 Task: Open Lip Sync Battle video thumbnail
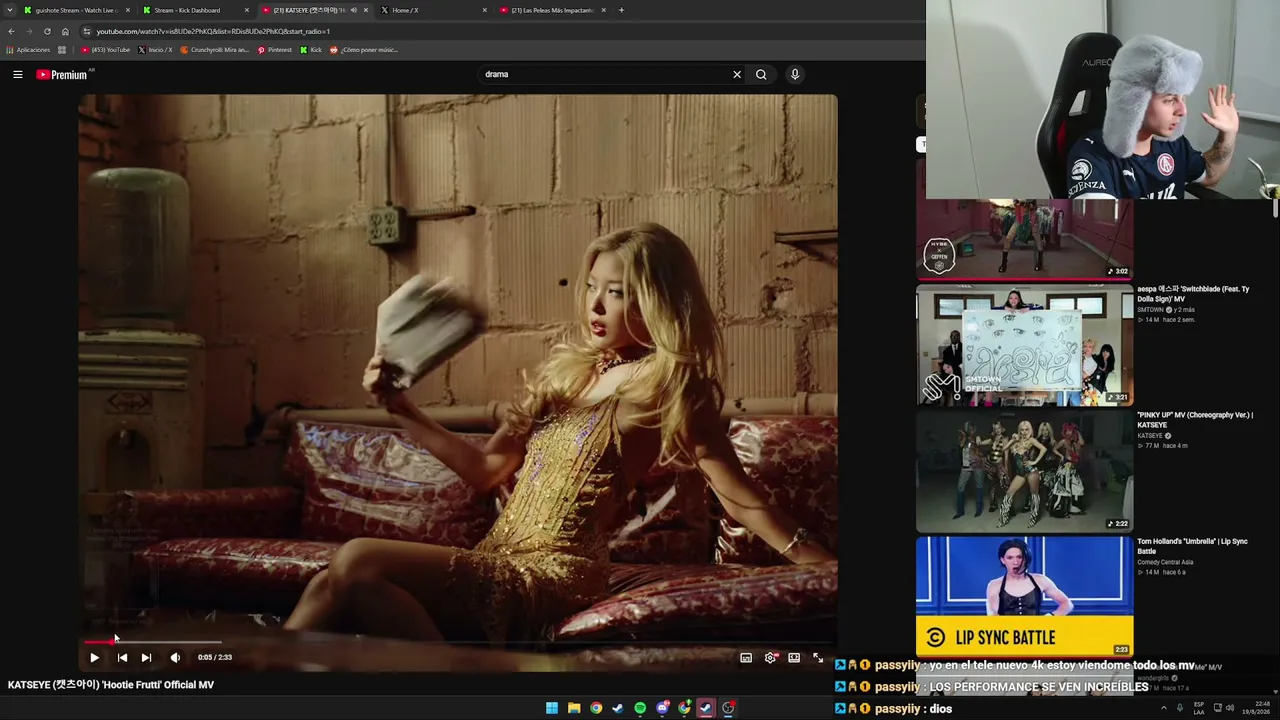pyautogui.click(x=1025, y=597)
